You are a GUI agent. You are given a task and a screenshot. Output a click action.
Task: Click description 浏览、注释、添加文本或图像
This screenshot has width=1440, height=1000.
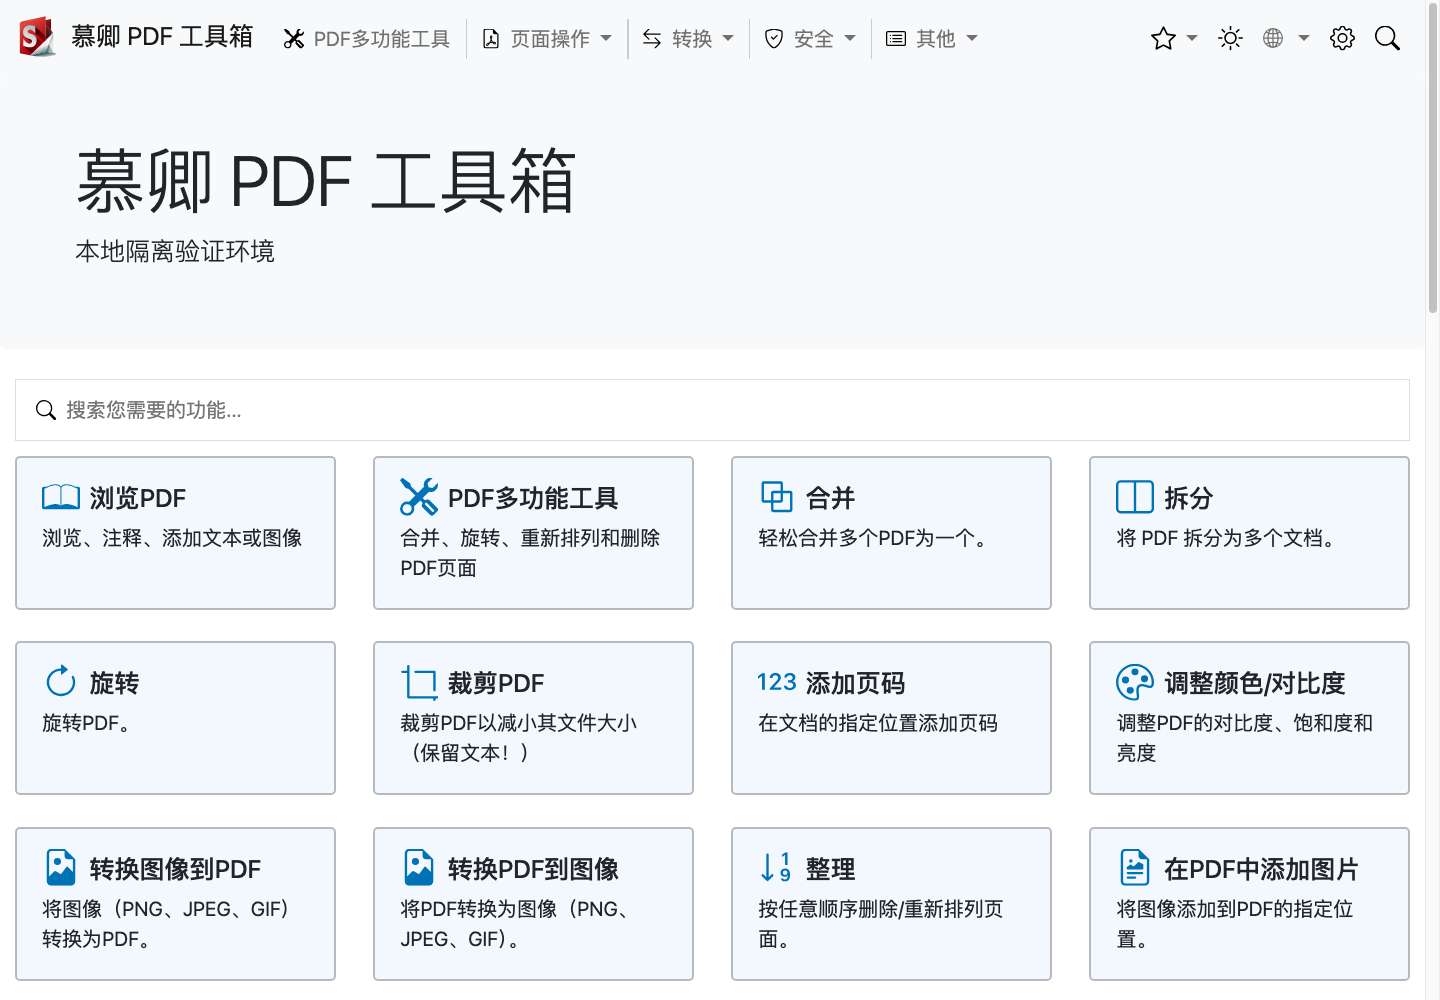tap(172, 538)
